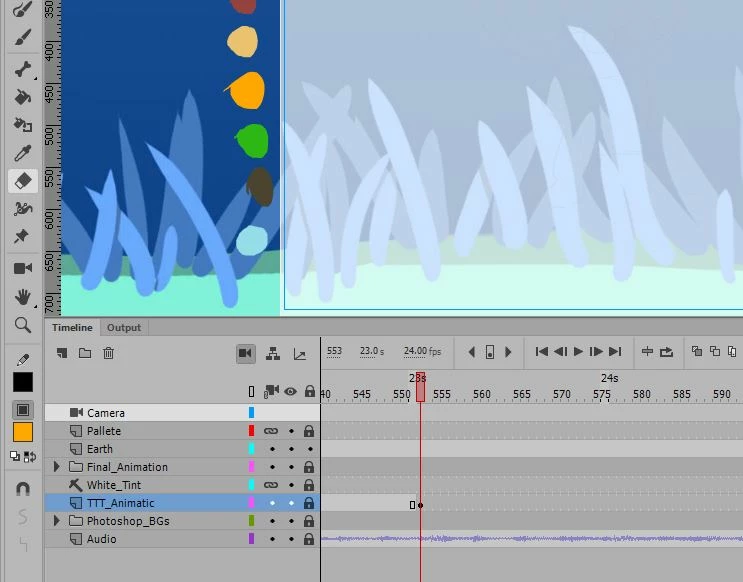Select the Ink Bottle tool
This screenshot has height=582, width=743.
coord(23,125)
